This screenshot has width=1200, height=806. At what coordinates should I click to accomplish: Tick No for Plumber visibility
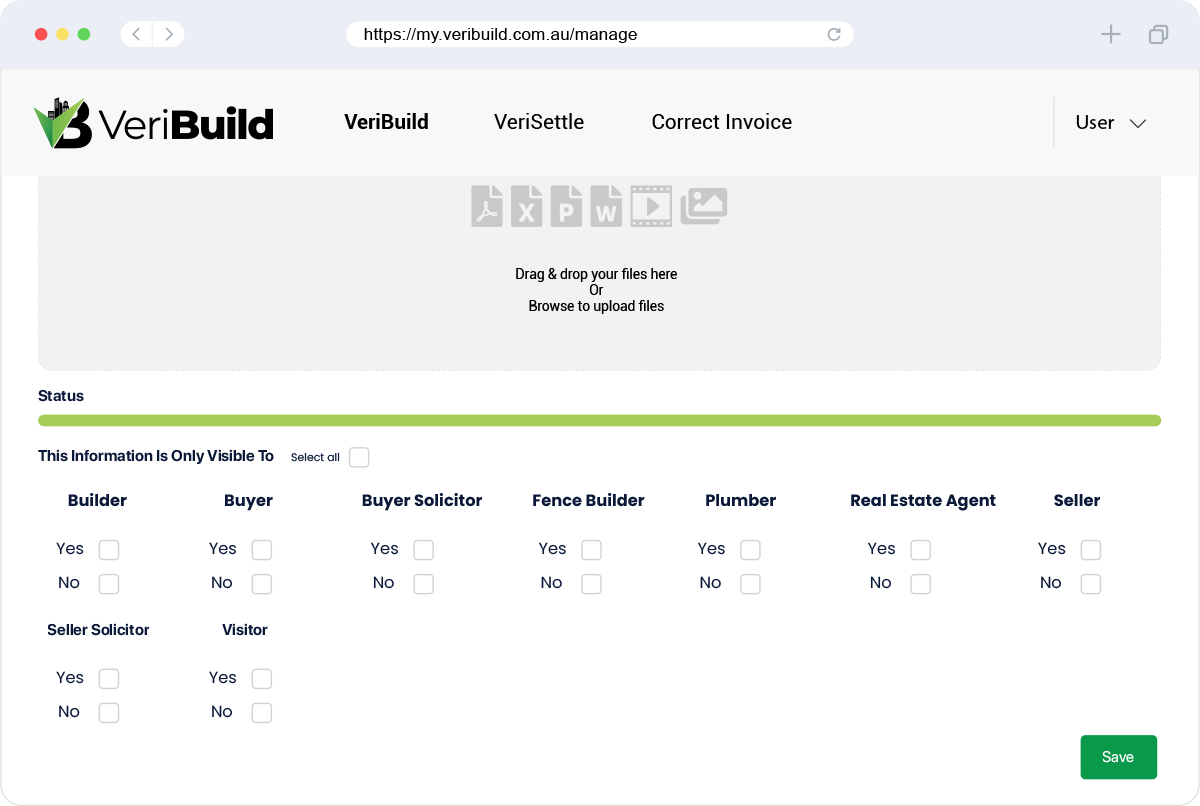750,584
